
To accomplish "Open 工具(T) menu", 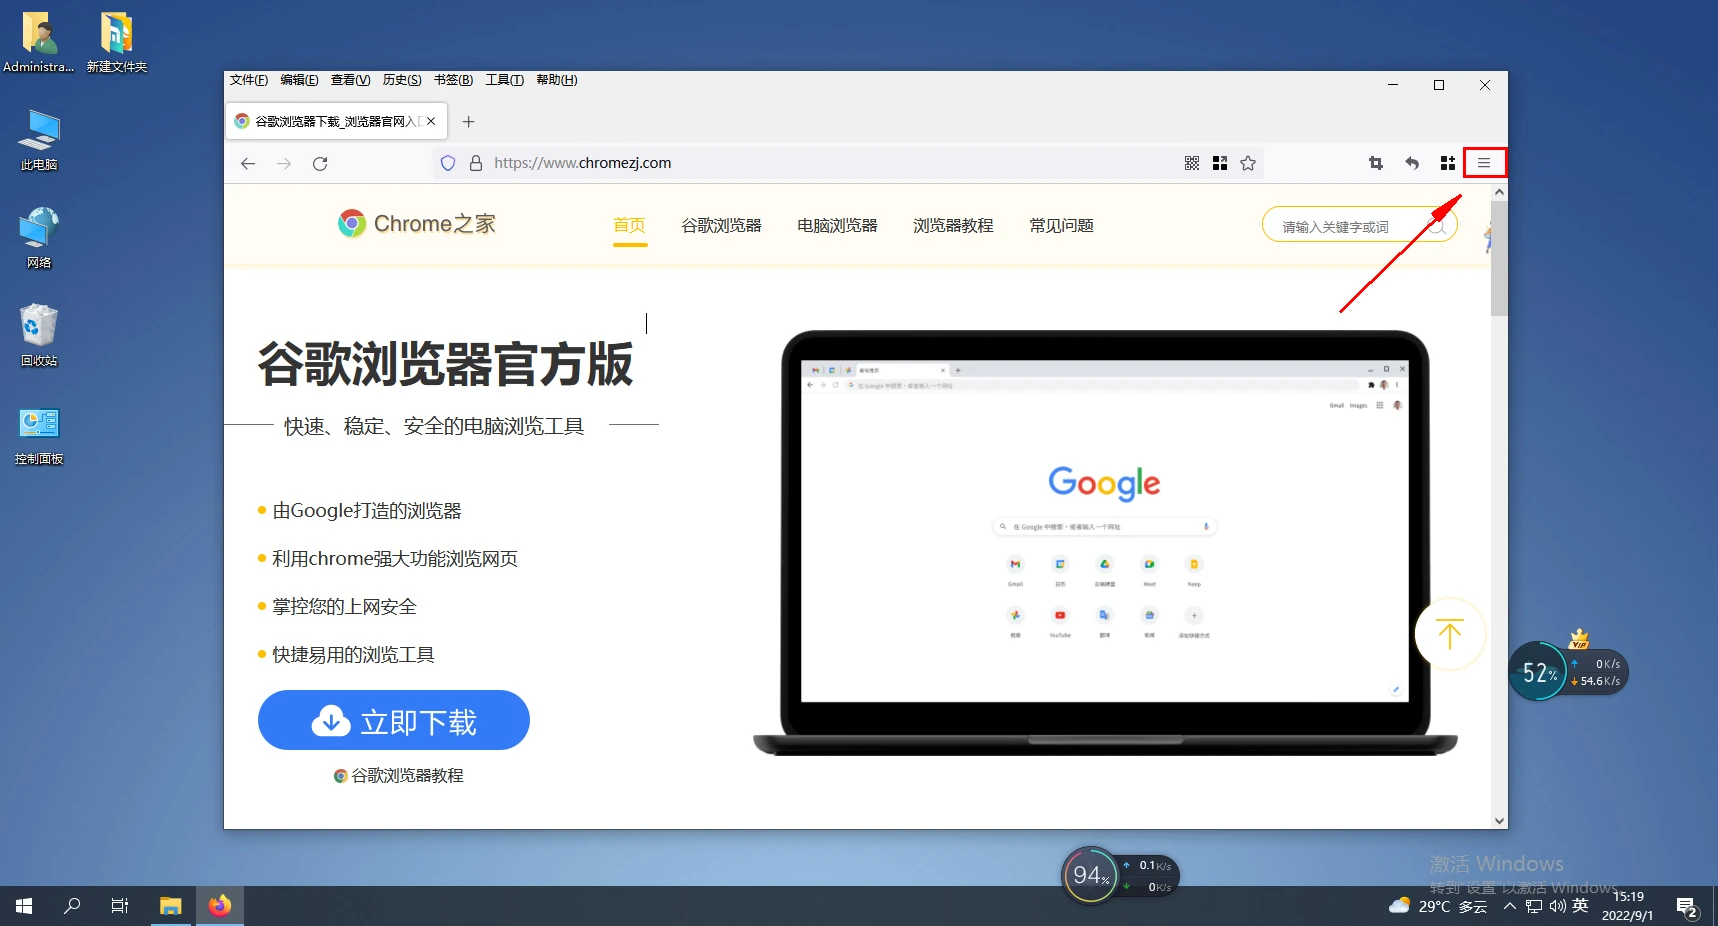I will pos(505,80).
